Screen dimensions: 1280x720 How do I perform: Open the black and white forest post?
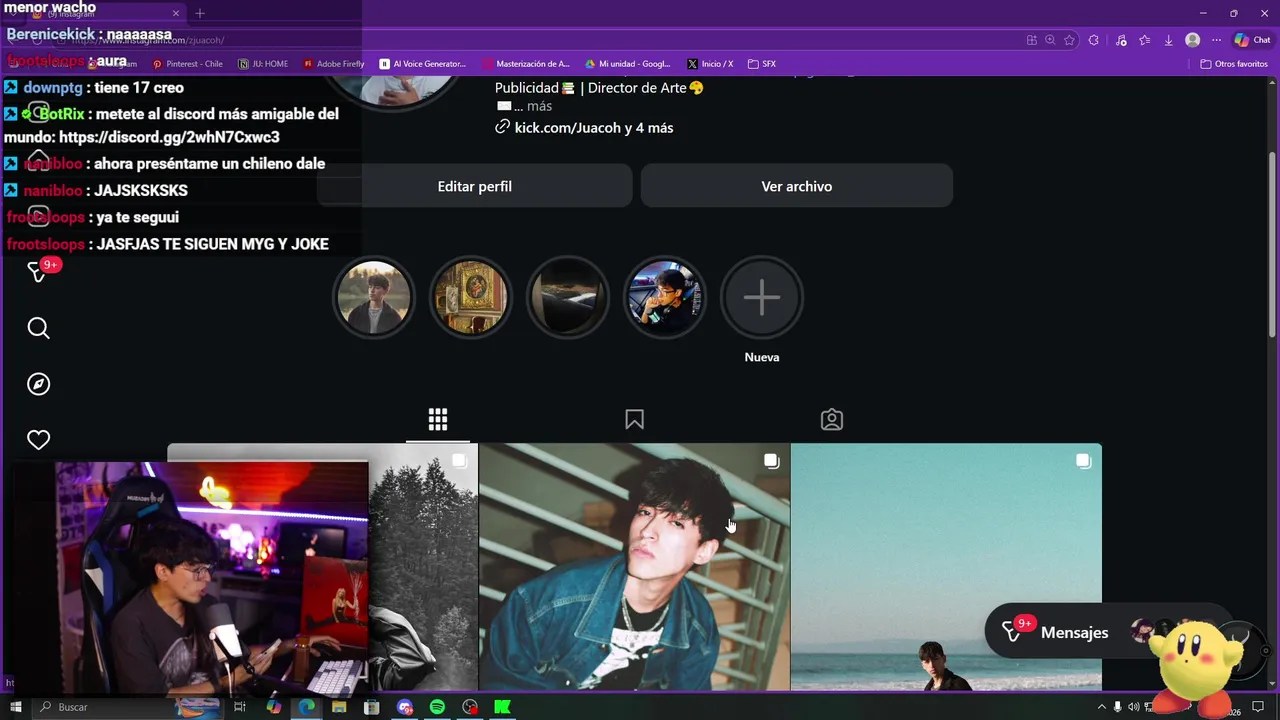(x=422, y=567)
